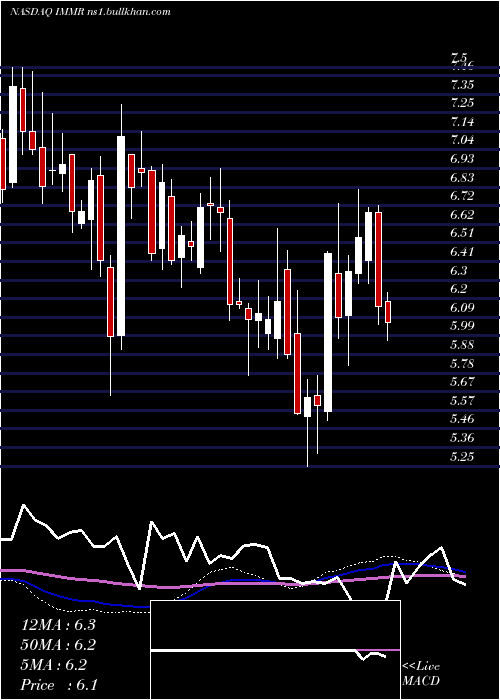Click the 5MA : 6.2 legend text

point(54,665)
